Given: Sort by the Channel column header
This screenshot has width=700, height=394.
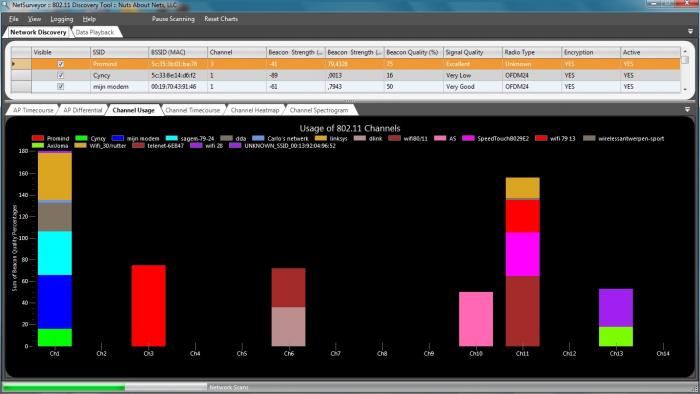Looking at the screenshot, I should (x=237, y=52).
